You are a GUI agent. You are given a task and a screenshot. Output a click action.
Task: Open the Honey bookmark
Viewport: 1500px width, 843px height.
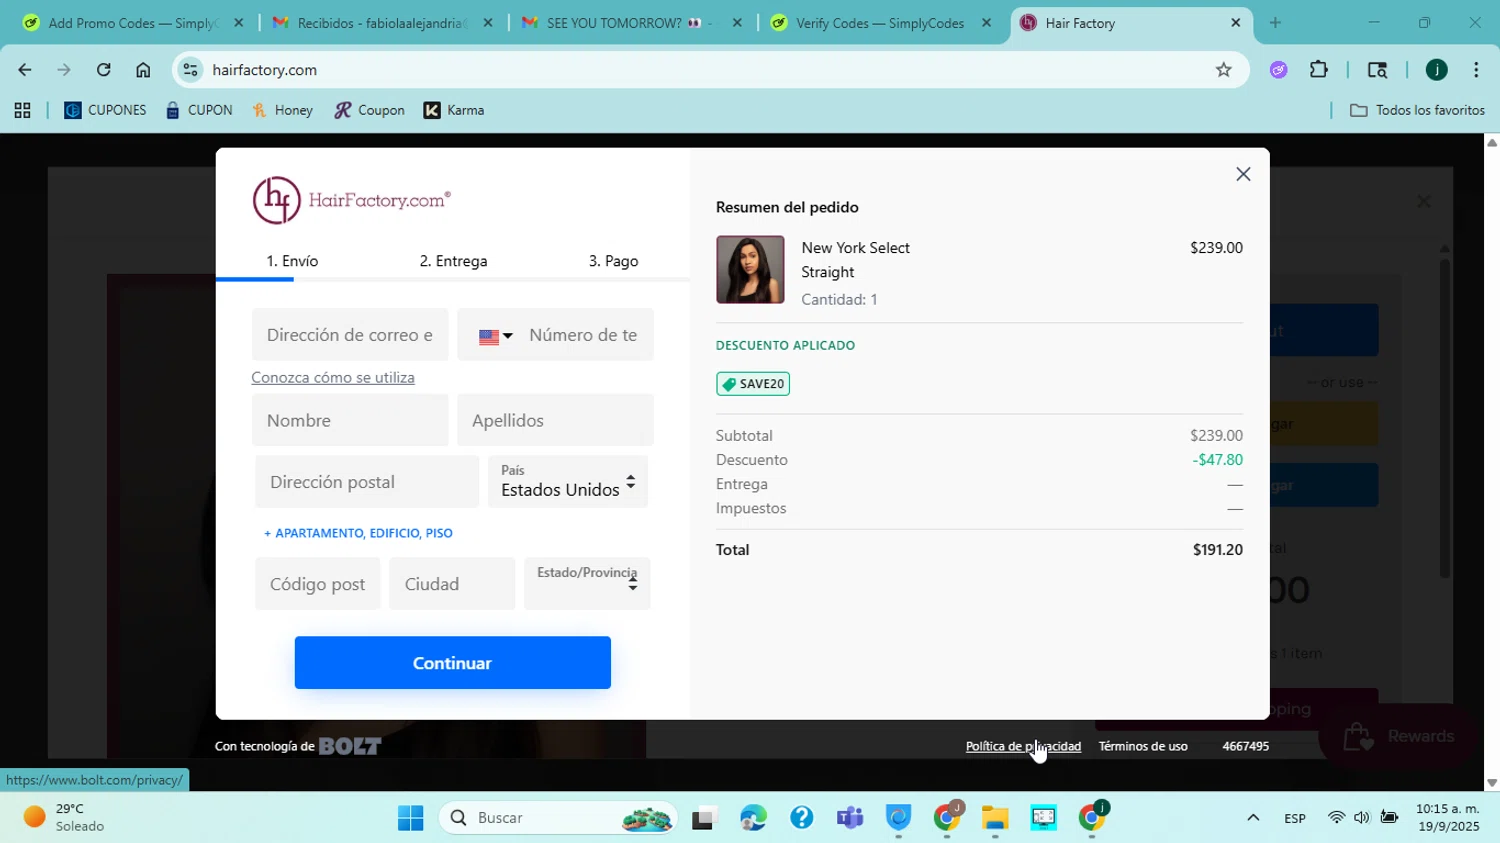point(283,111)
